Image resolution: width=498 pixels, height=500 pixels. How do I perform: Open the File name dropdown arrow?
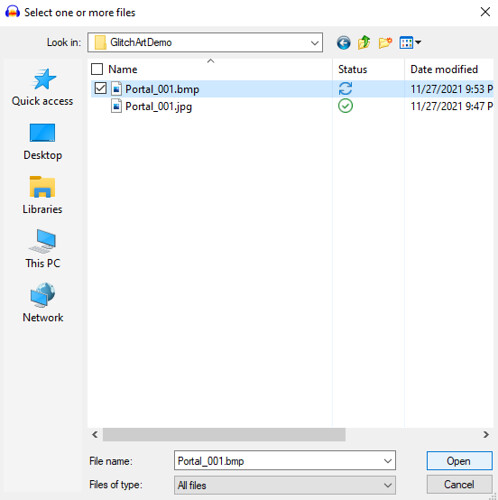[x=387, y=461]
